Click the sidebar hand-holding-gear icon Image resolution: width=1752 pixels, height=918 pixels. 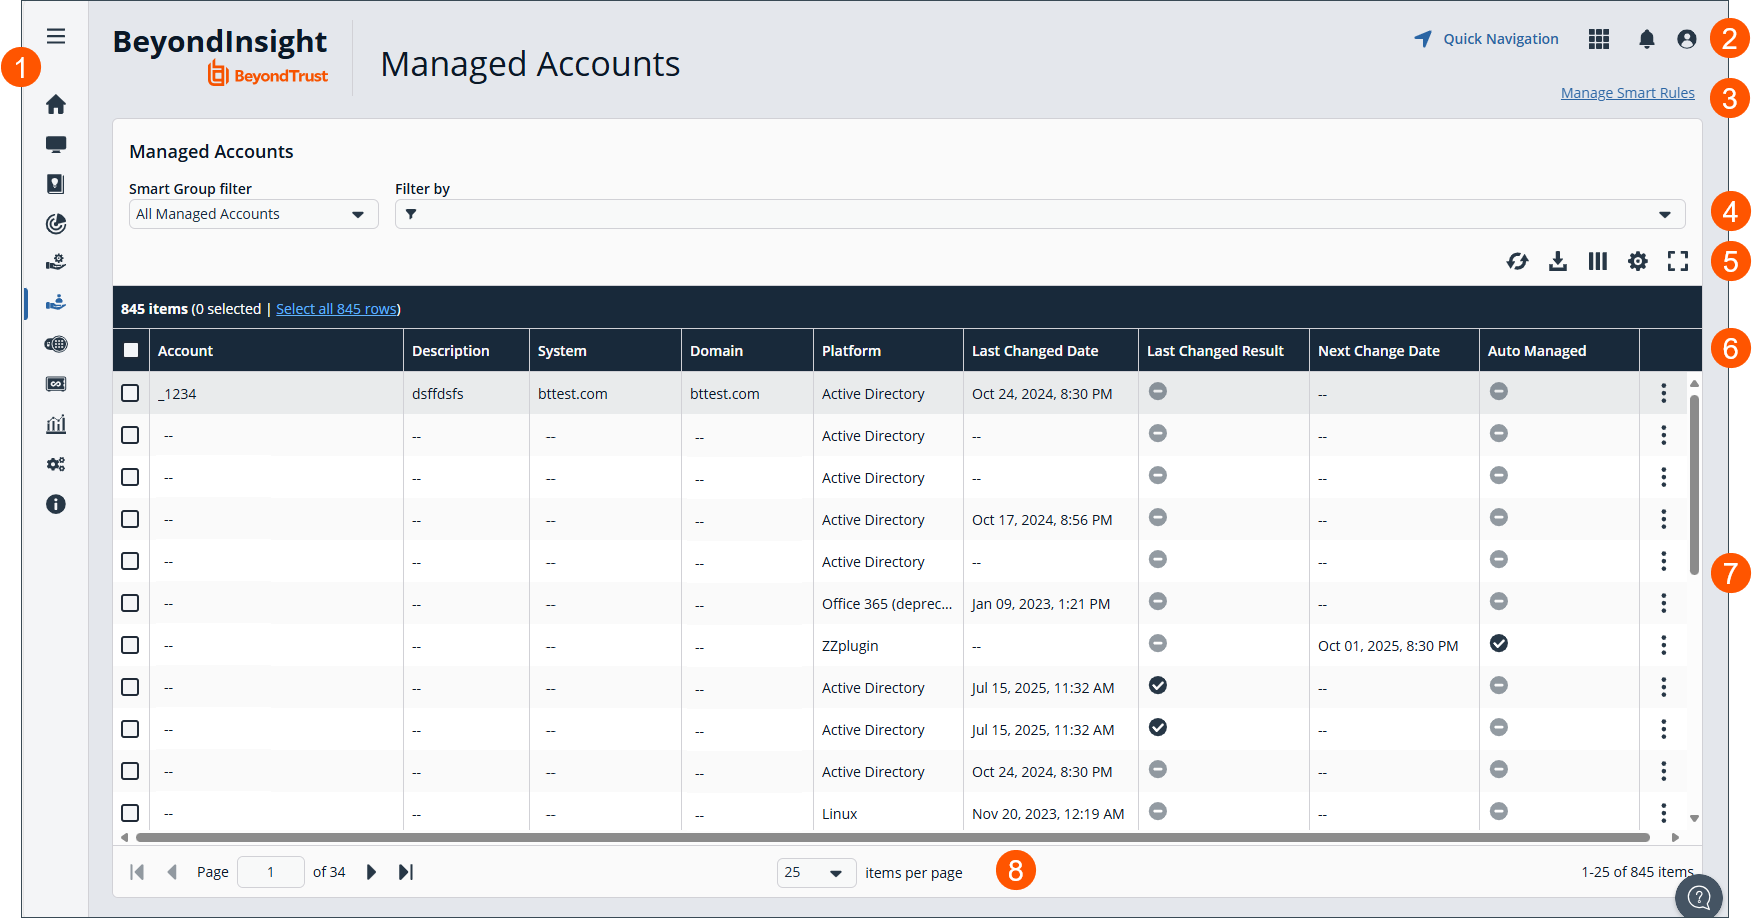tap(56, 262)
